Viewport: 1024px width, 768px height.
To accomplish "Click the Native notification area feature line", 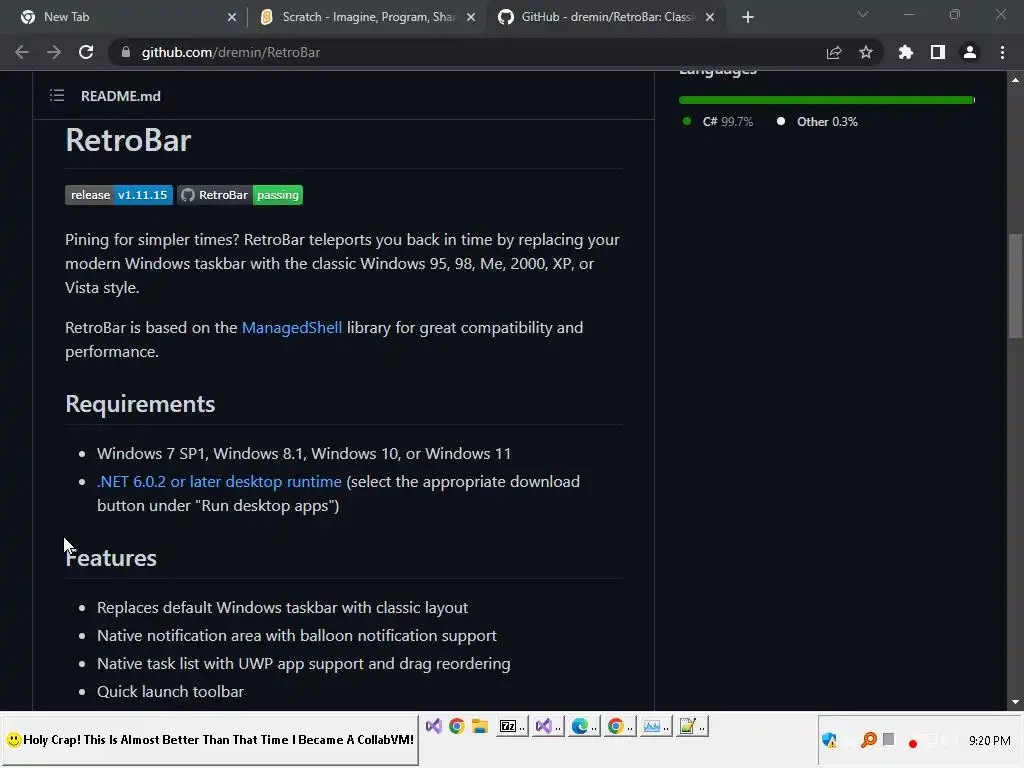I will click(x=296, y=635).
